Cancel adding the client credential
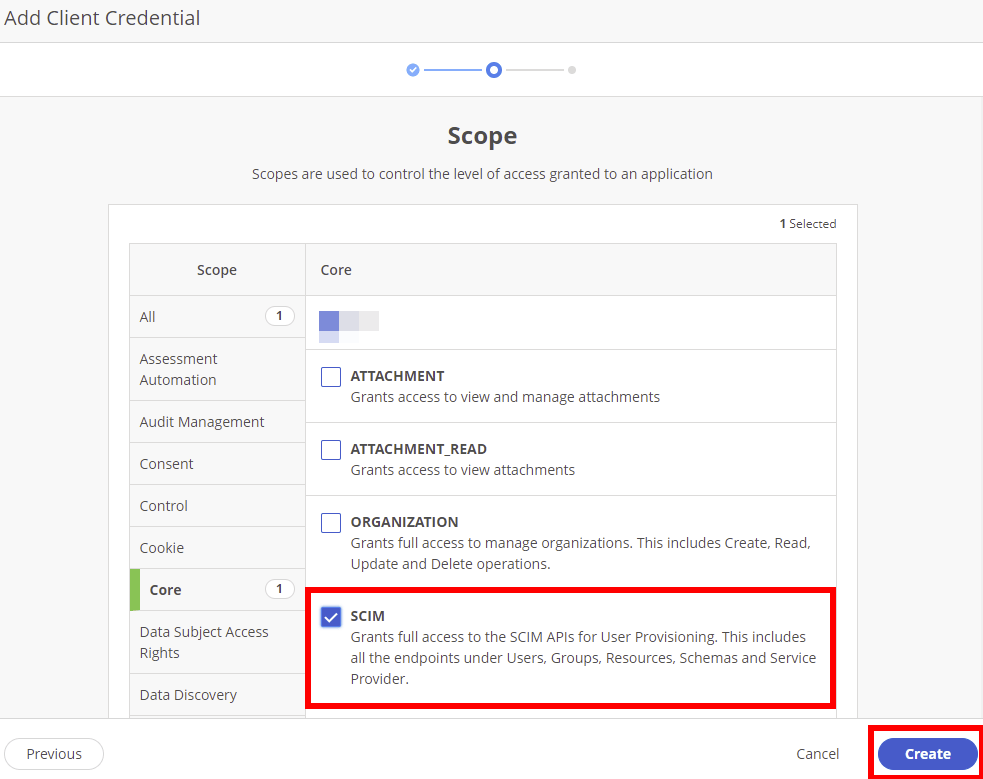The image size is (983, 779). [817, 754]
